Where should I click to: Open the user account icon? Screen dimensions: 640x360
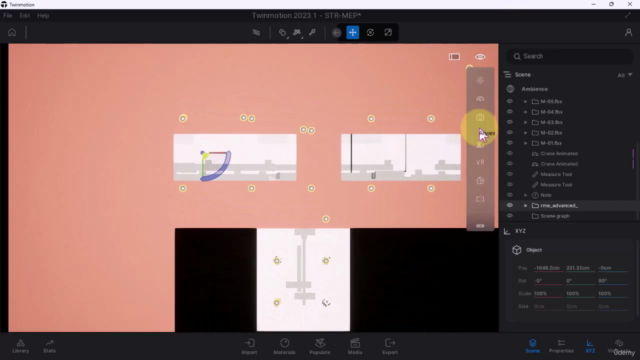(x=629, y=32)
